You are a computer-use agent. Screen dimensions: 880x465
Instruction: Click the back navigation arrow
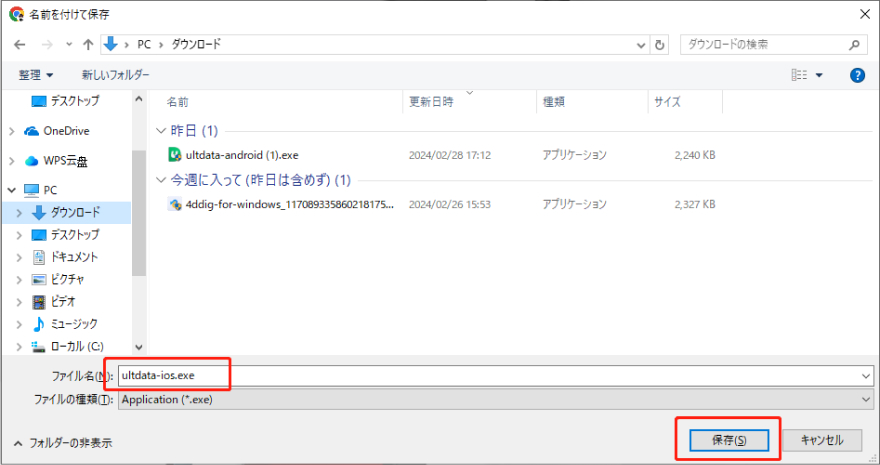20,45
